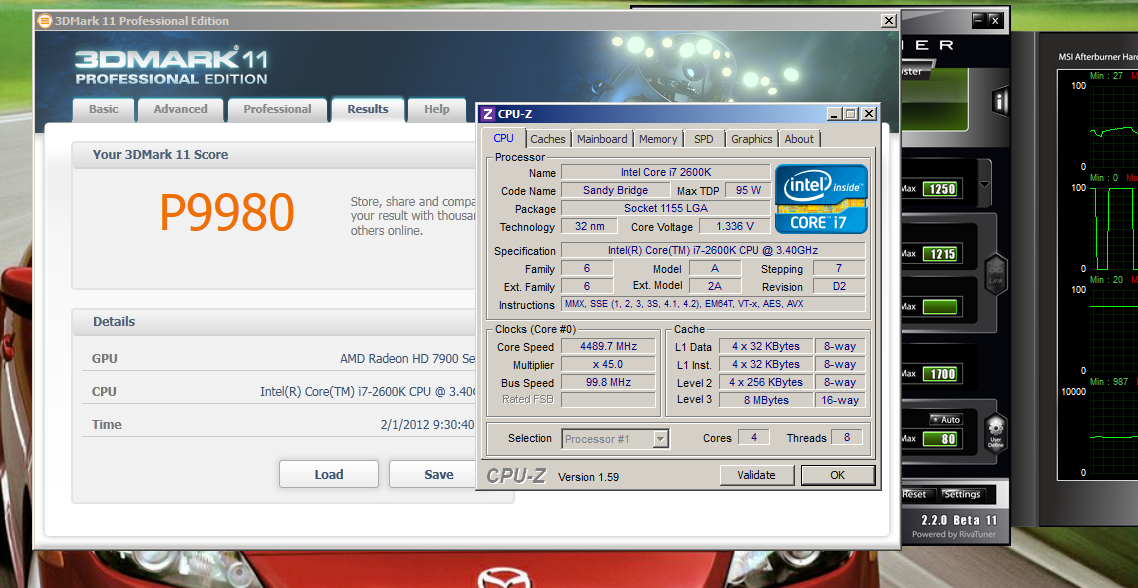1138x588 pixels.
Task: Click the Validate button in CPU-Z
Action: (756, 475)
